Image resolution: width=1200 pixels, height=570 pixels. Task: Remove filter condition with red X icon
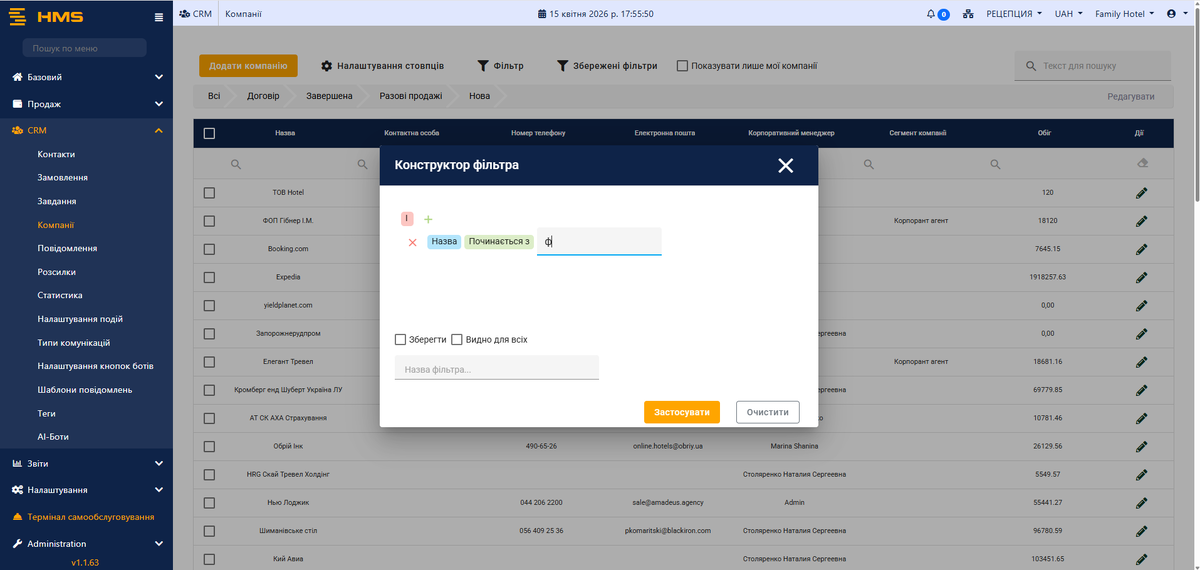click(x=412, y=242)
